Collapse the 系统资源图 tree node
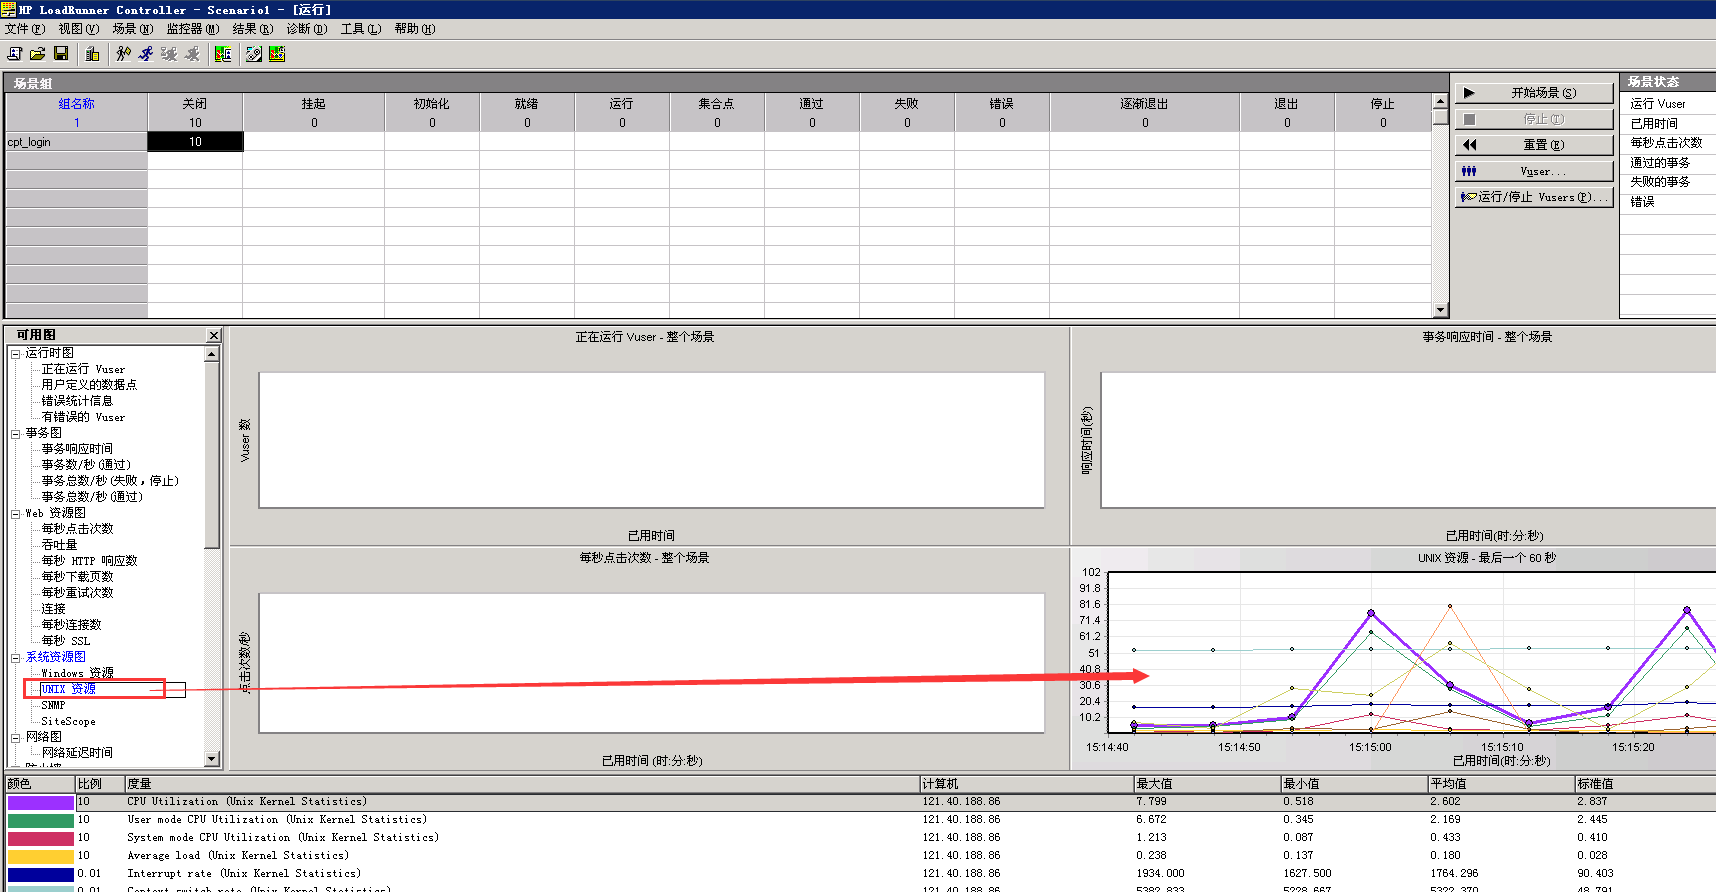The image size is (1716, 892). 16,658
